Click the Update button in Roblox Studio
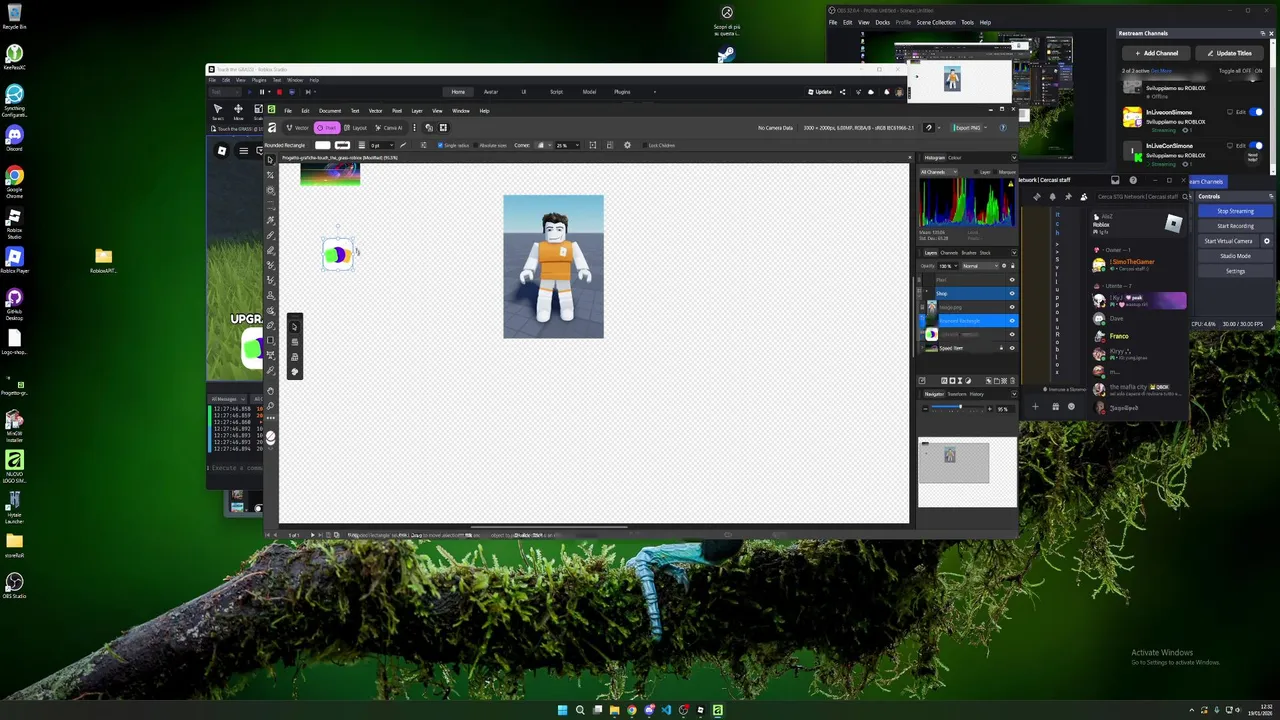Viewport: 1280px width, 720px height. pos(820,92)
